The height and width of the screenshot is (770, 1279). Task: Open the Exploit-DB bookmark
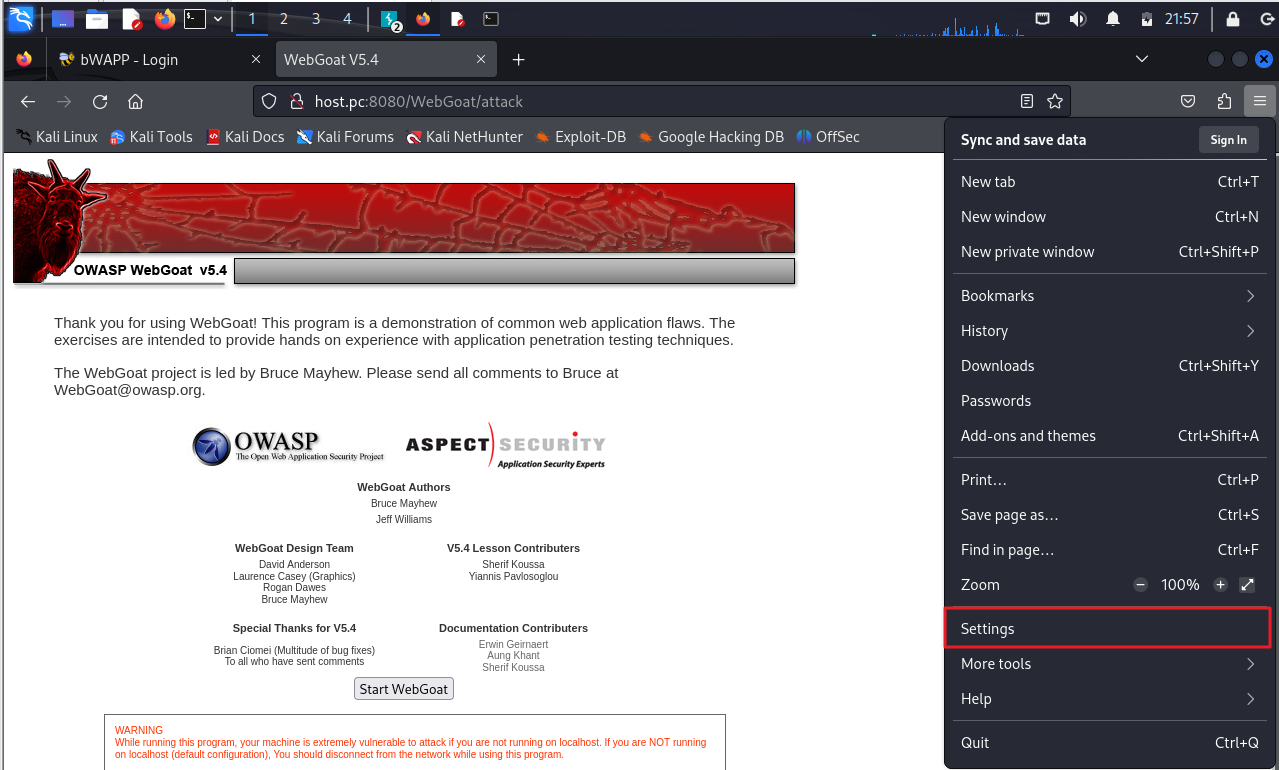(x=580, y=137)
